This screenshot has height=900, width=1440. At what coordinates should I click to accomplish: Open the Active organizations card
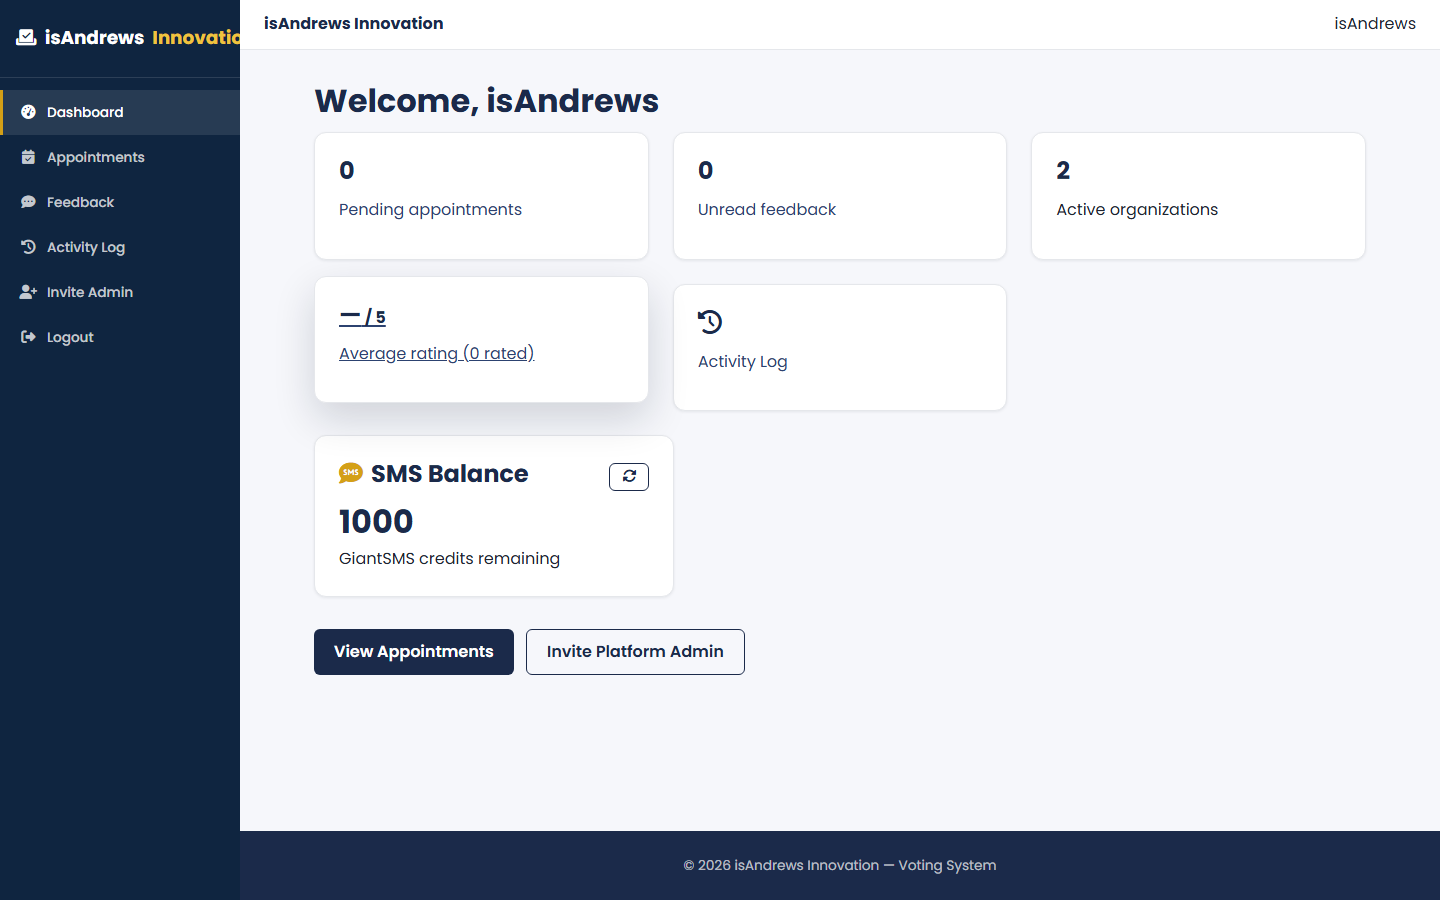[1198, 196]
